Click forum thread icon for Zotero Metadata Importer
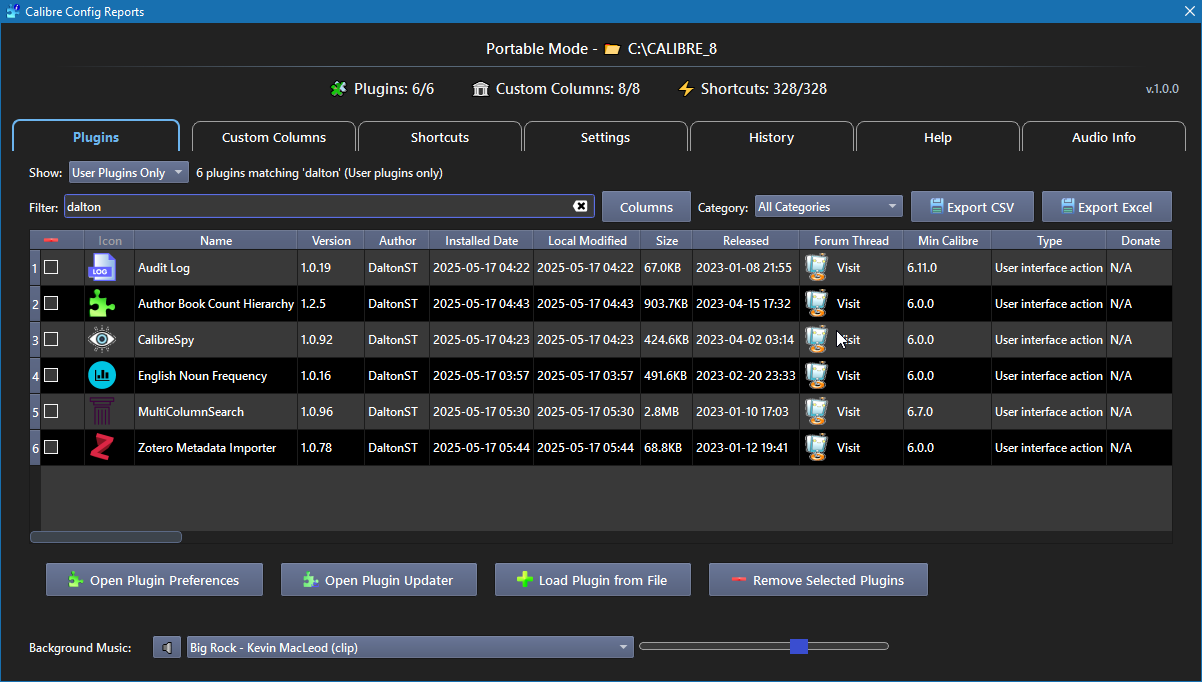 [817, 447]
